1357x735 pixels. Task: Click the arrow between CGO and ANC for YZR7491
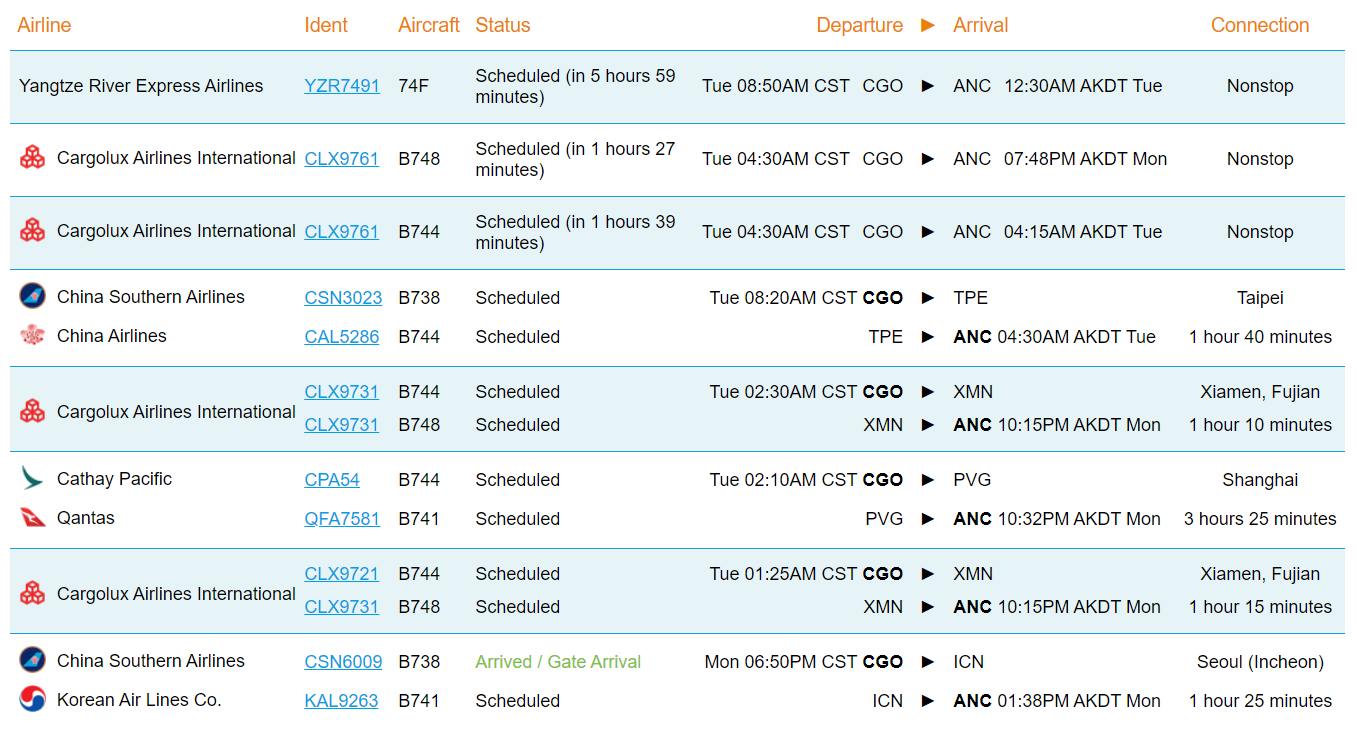tap(928, 86)
